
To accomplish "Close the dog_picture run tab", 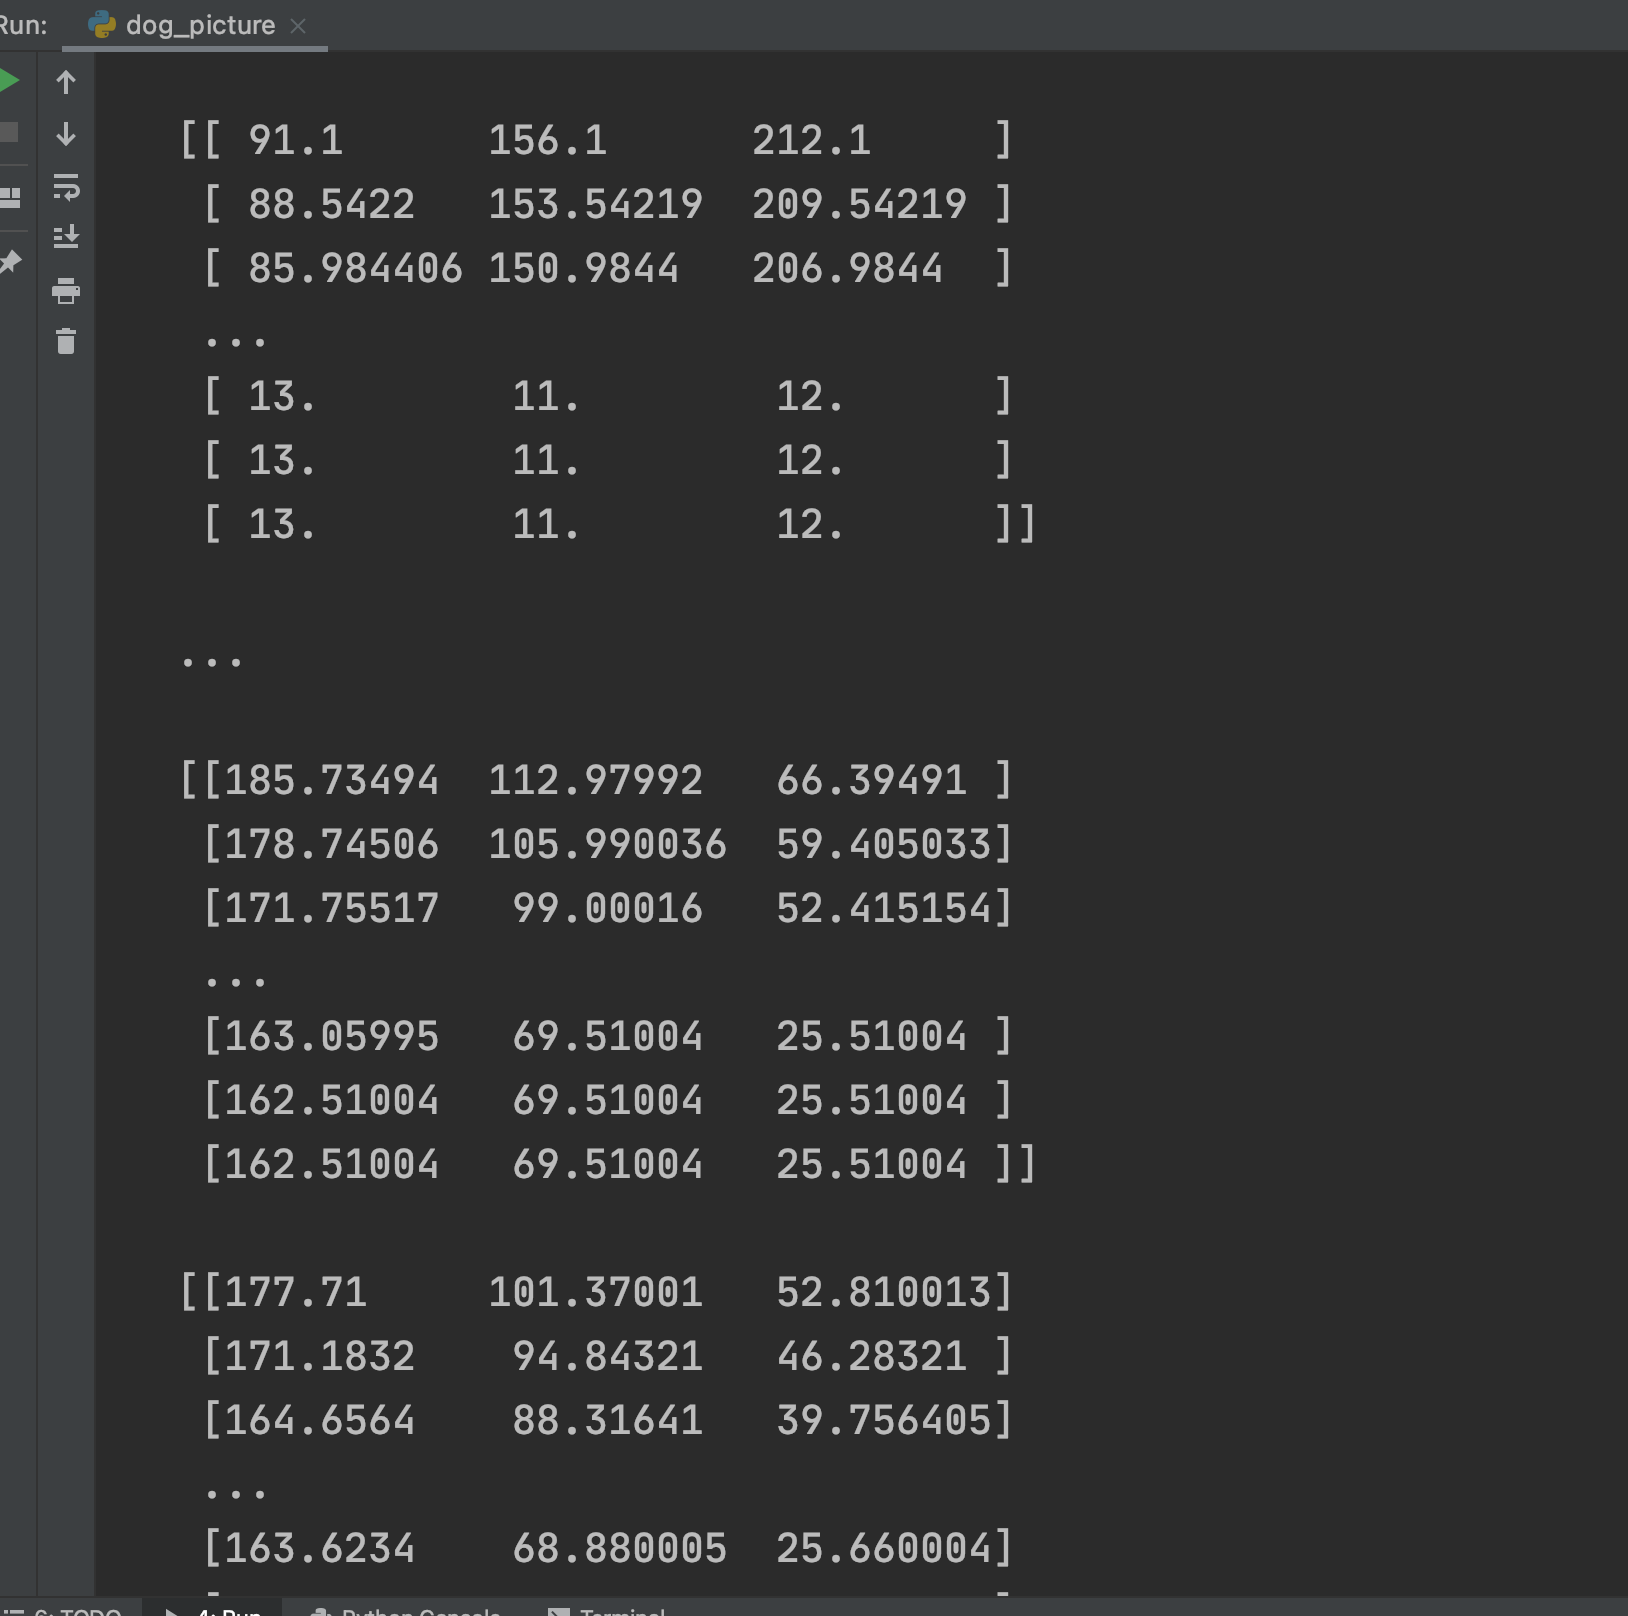I will (x=298, y=26).
